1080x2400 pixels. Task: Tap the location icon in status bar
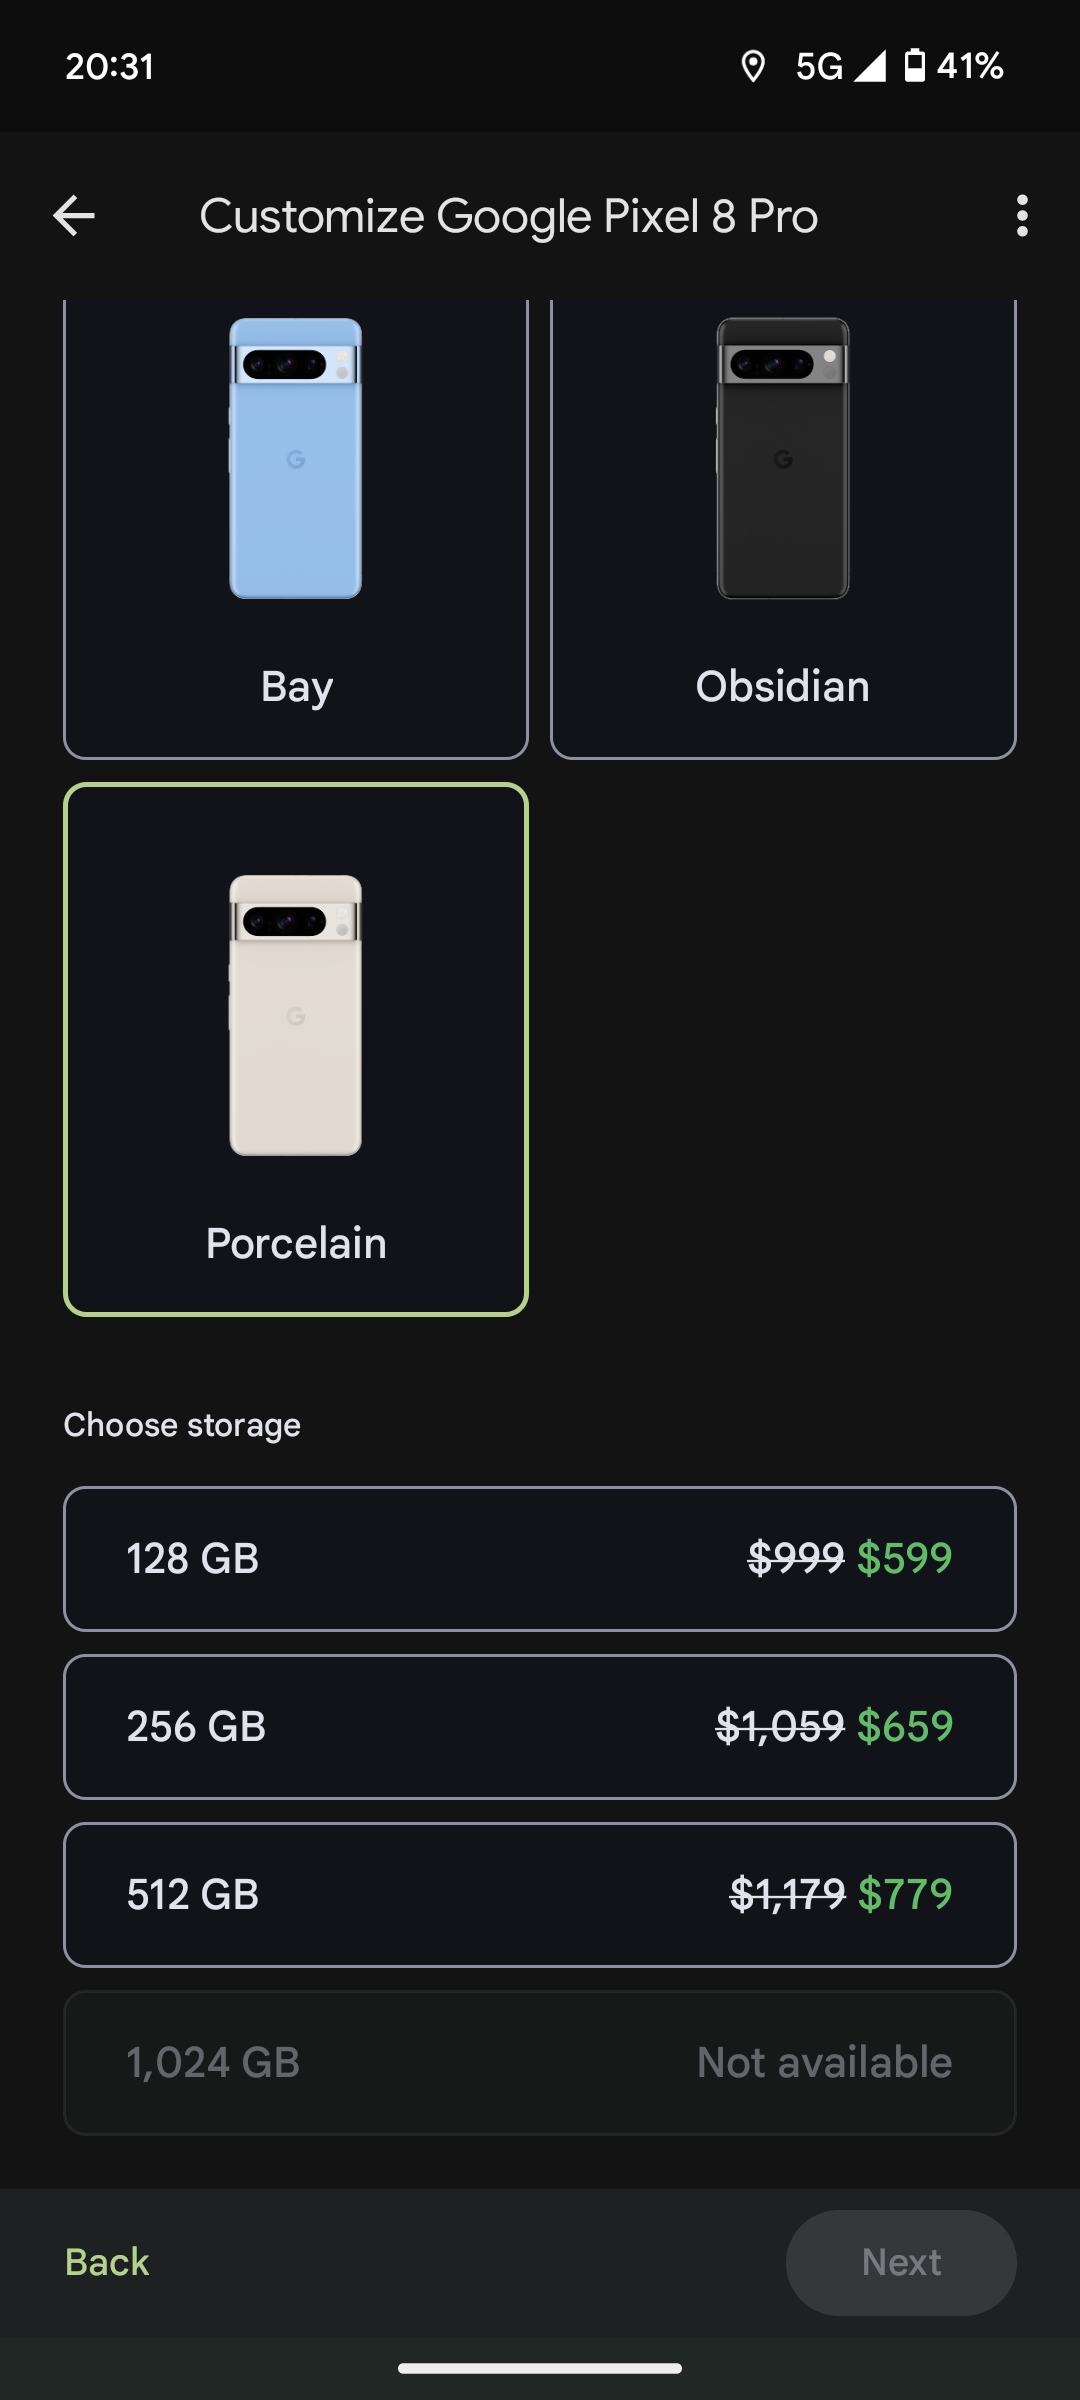[x=752, y=66]
